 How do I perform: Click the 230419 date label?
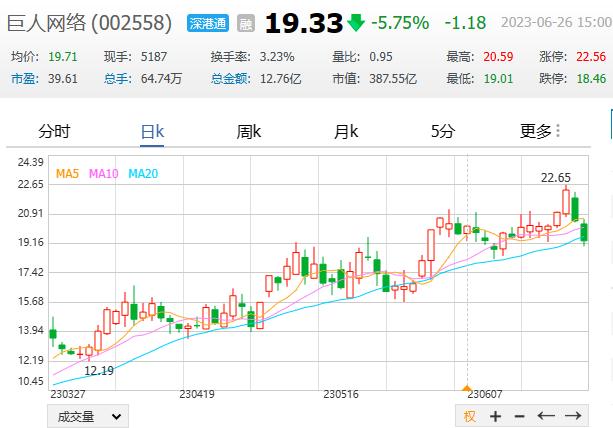point(197,394)
